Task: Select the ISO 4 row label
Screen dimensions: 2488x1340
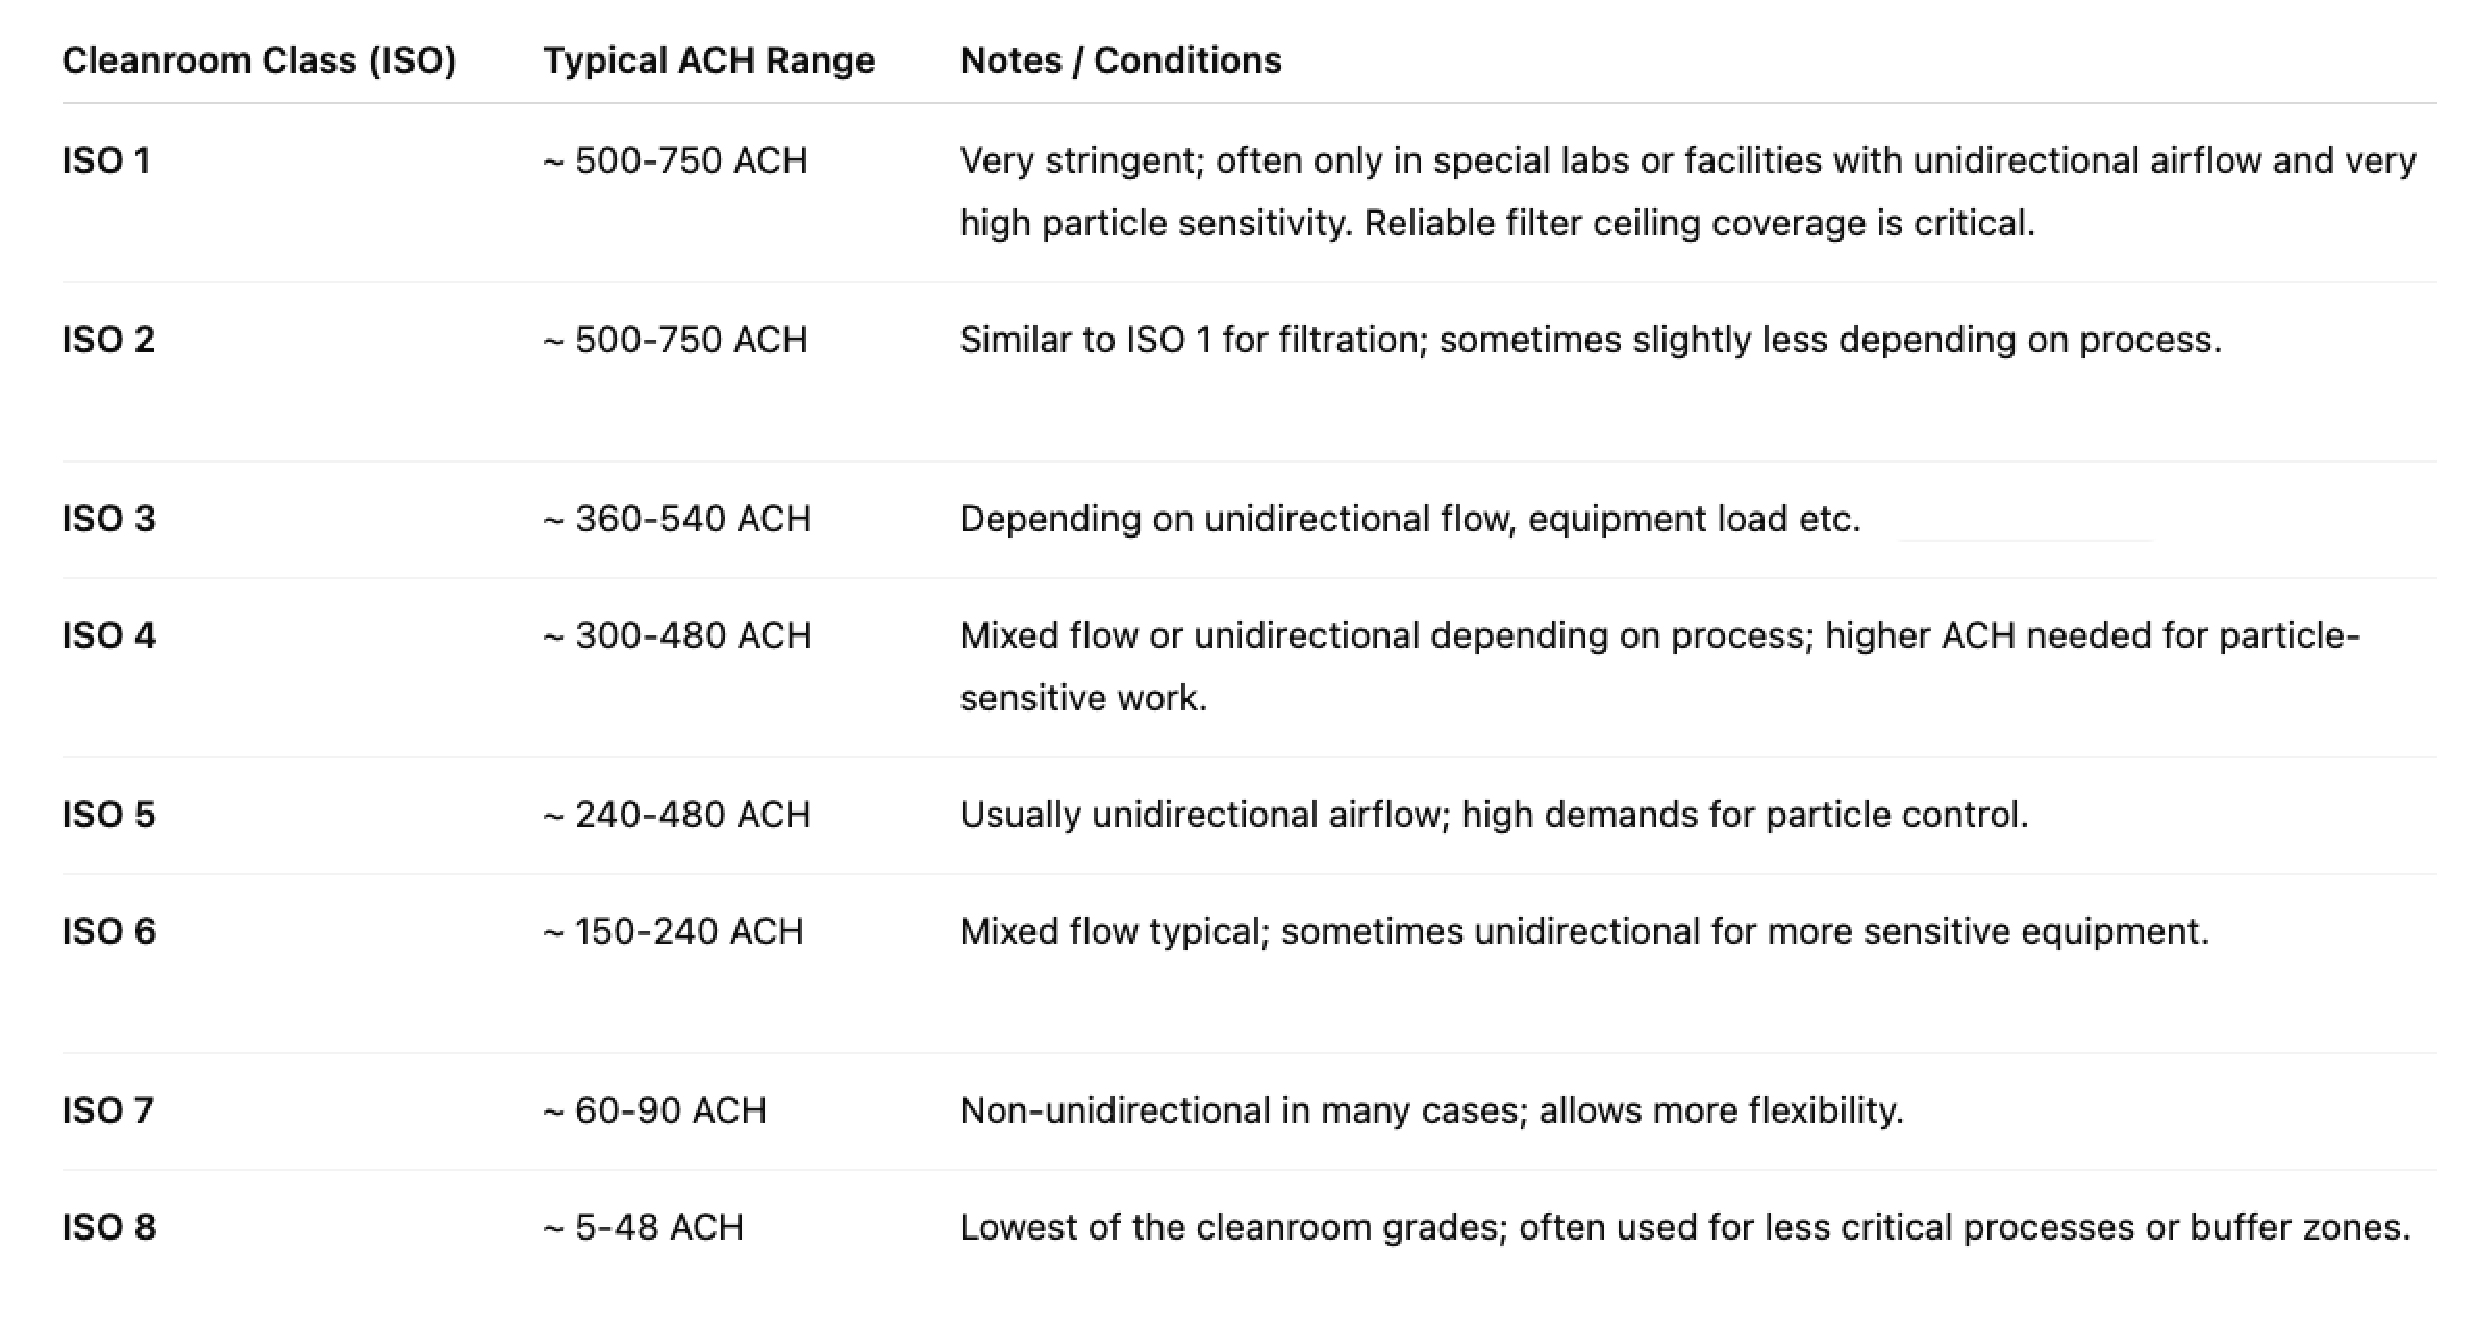Action: click(108, 636)
